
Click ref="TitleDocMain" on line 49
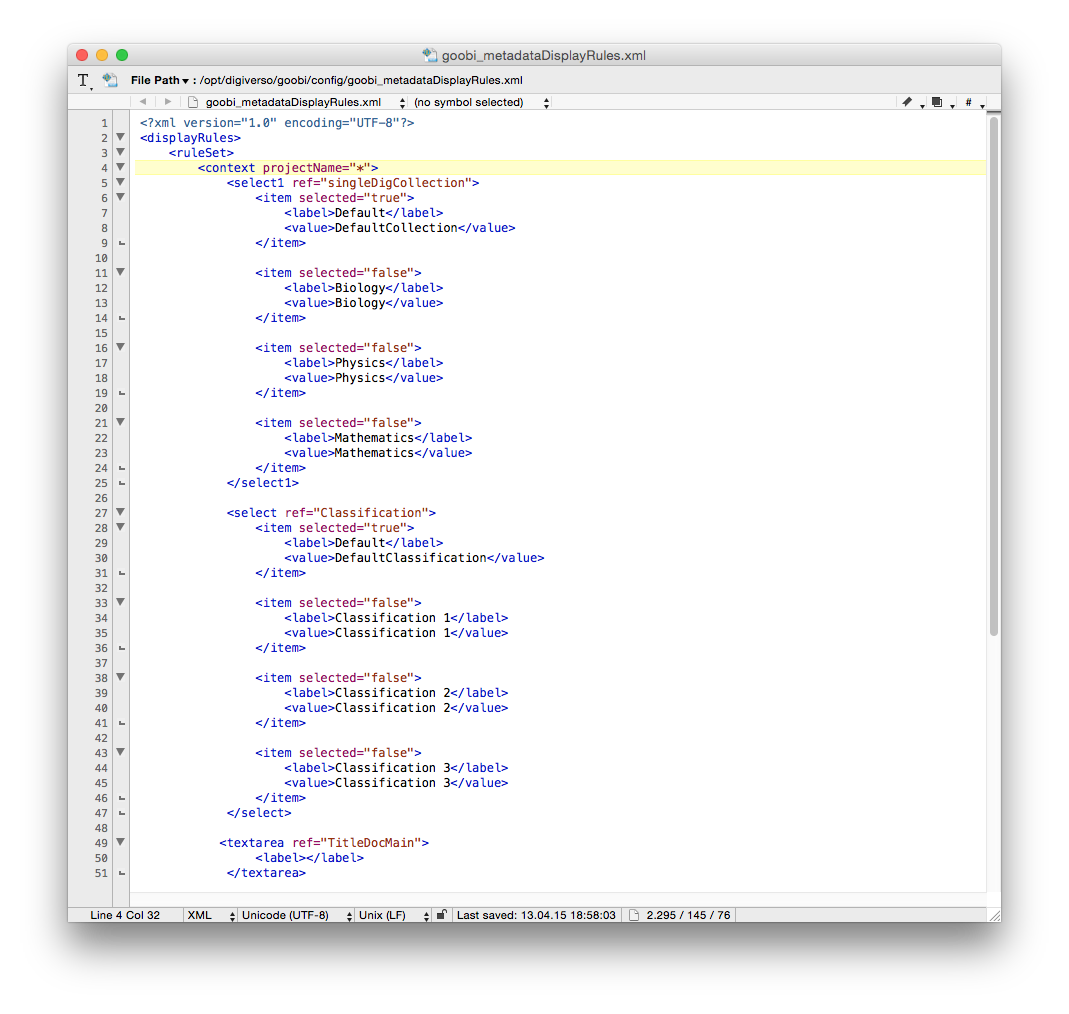pyautogui.click(x=357, y=843)
